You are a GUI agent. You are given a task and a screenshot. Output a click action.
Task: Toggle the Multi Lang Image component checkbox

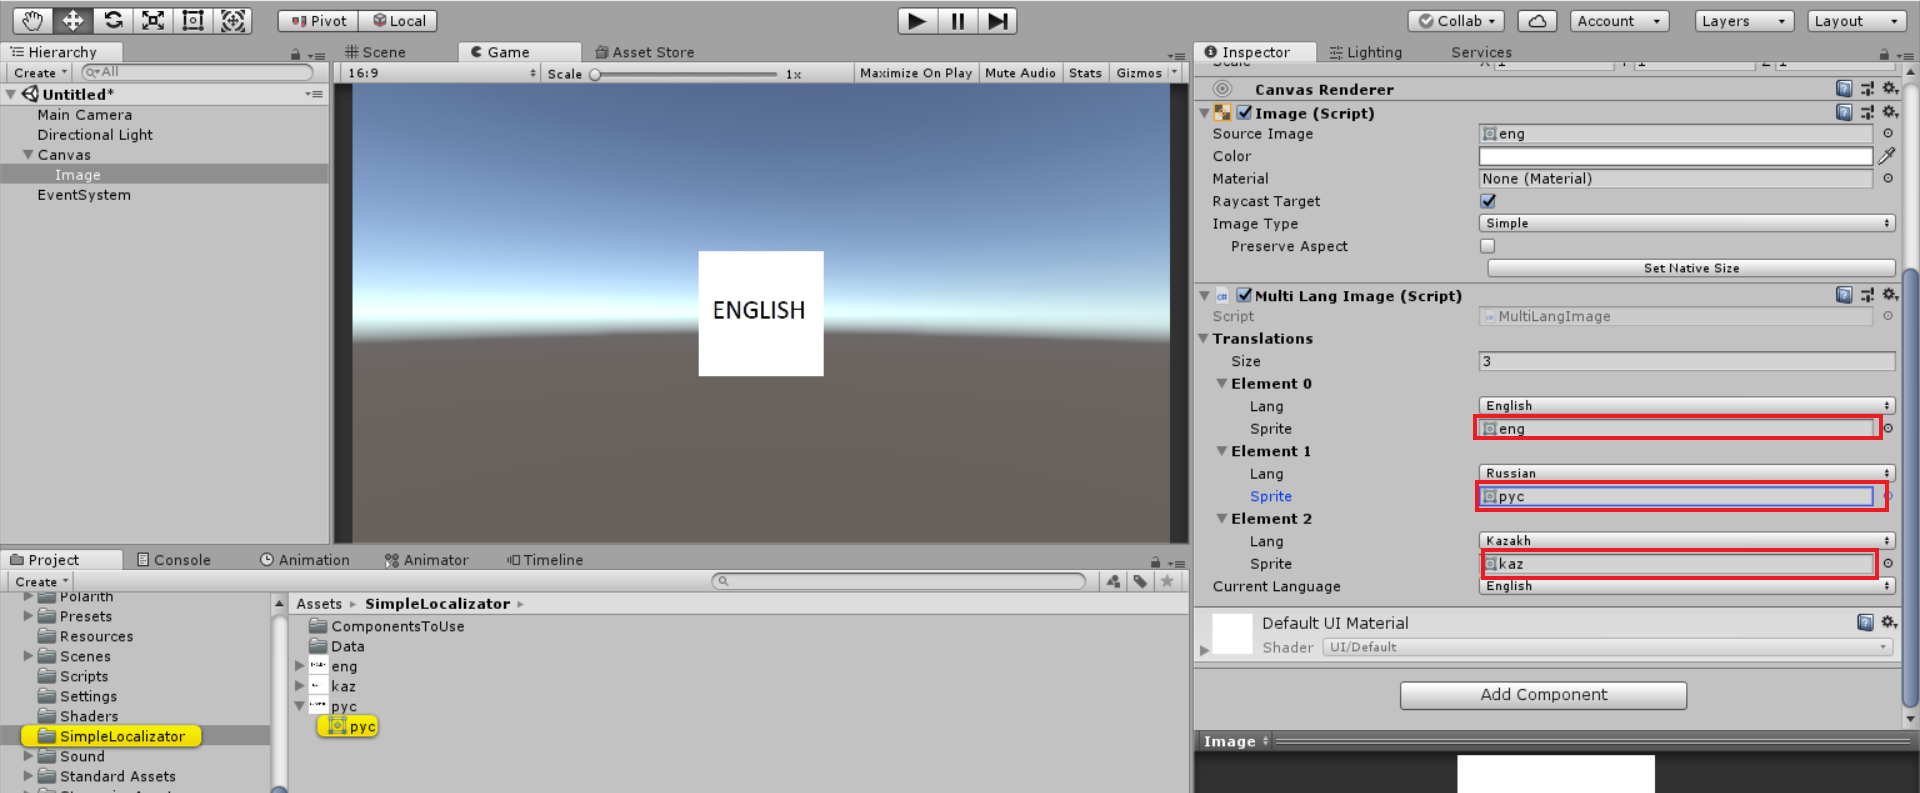(x=1244, y=295)
